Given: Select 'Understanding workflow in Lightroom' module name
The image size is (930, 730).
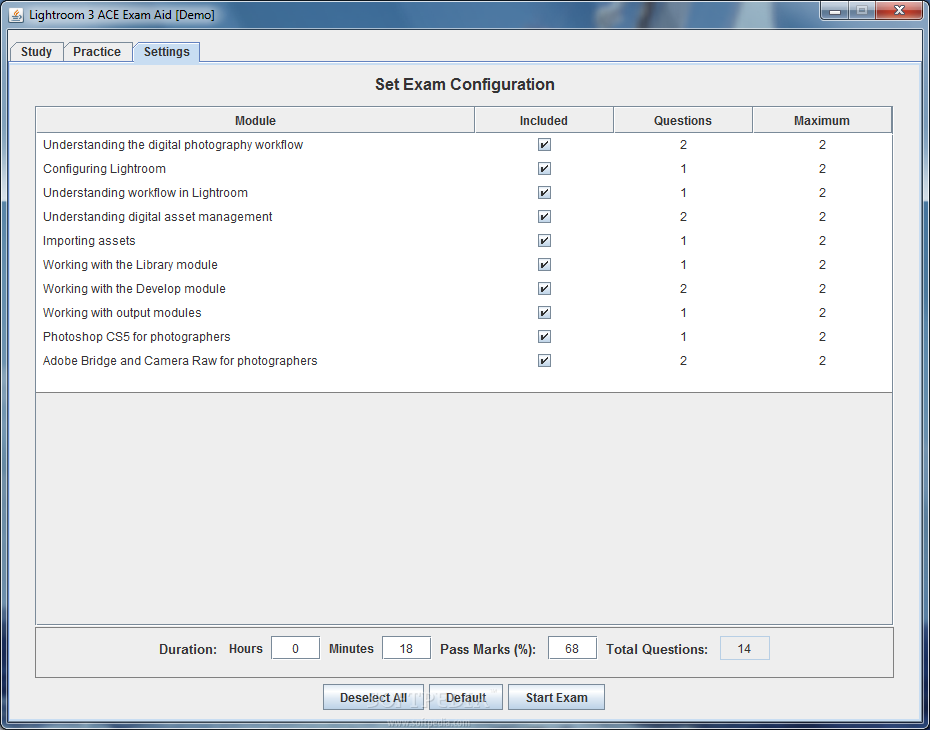Looking at the screenshot, I should click(145, 193).
